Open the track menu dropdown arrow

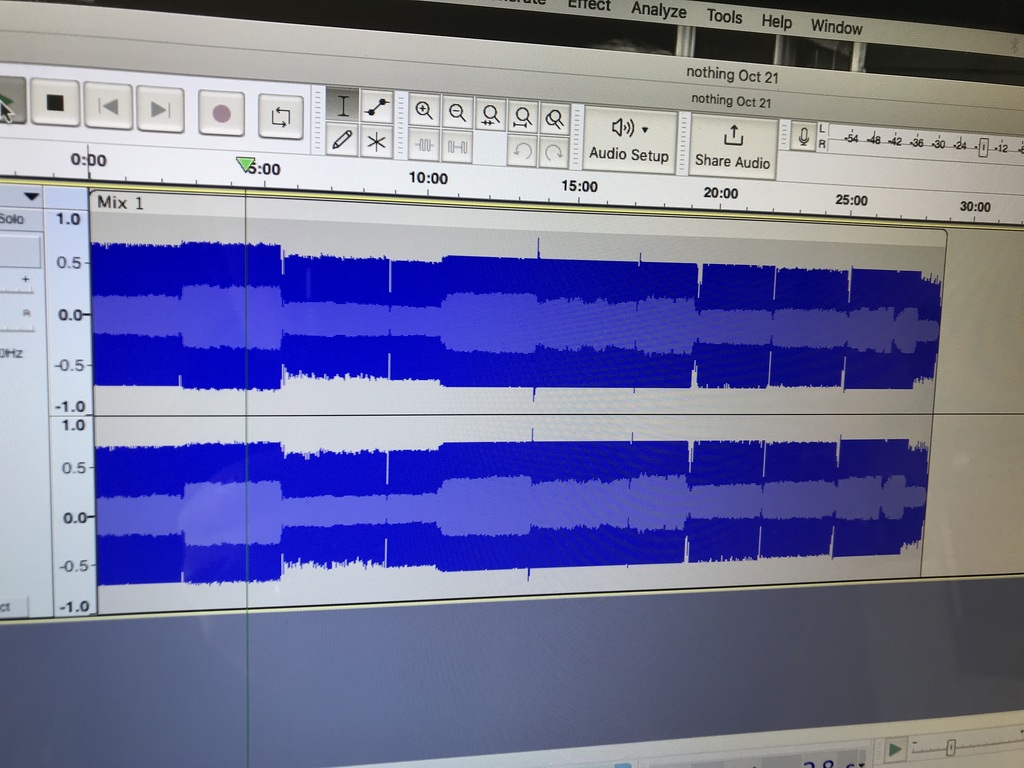click(x=31, y=196)
